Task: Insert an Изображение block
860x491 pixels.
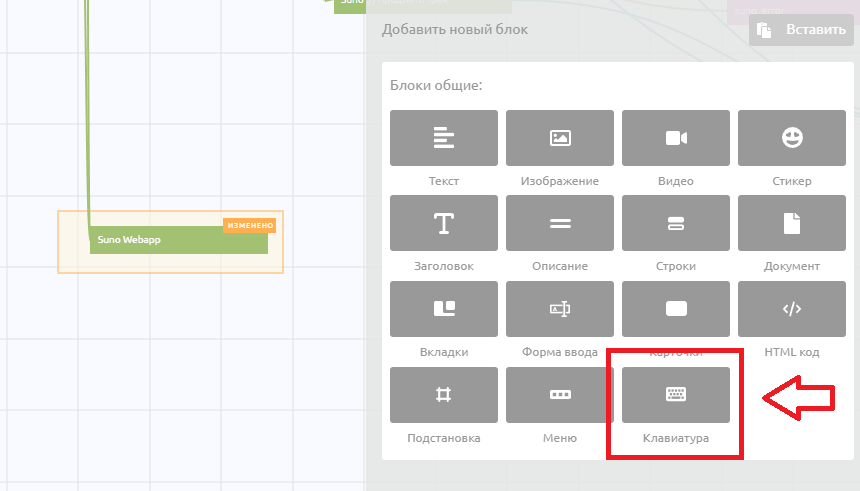Action: tap(559, 138)
